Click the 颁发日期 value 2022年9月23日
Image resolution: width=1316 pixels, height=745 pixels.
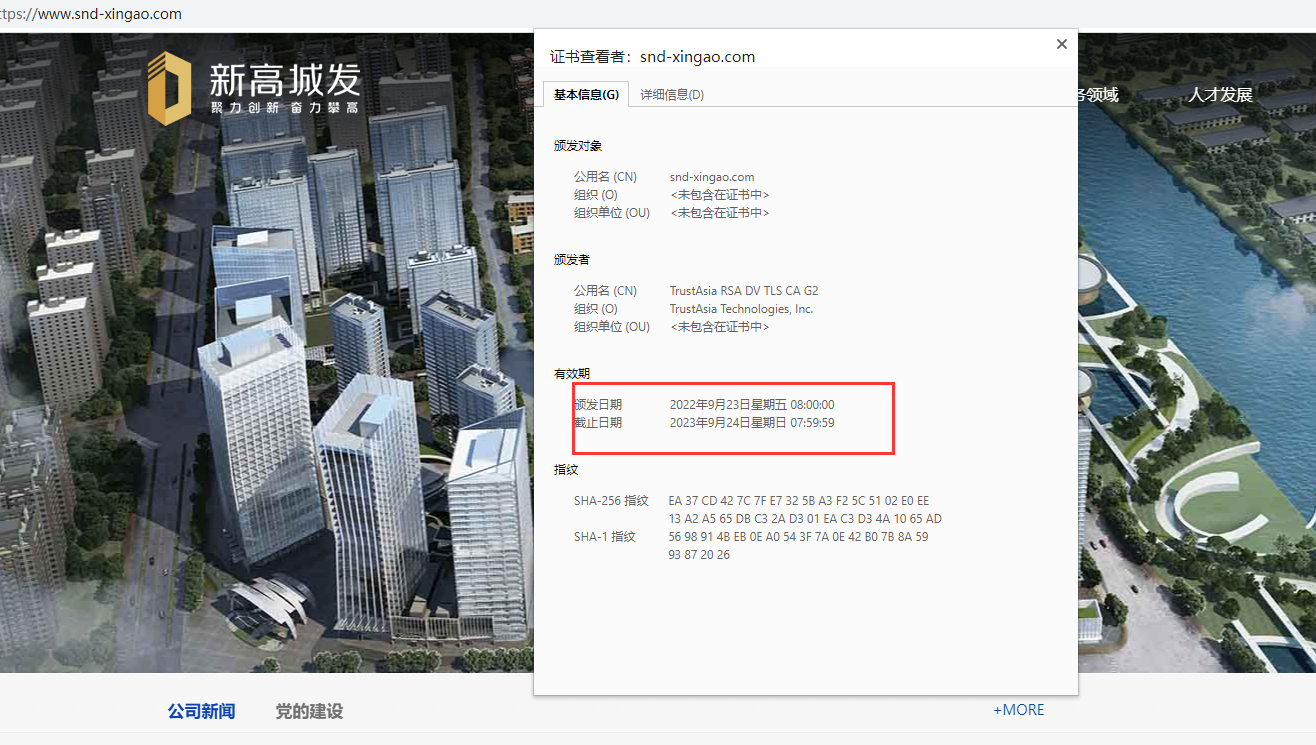(x=751, y=405)
